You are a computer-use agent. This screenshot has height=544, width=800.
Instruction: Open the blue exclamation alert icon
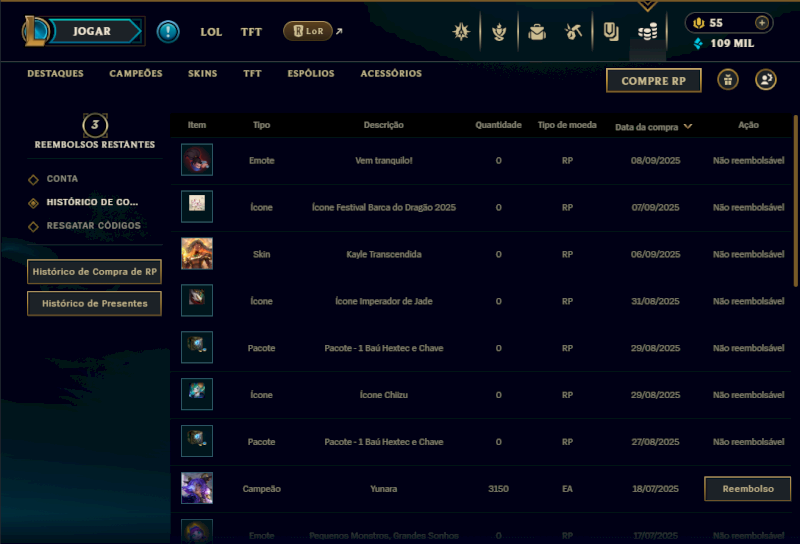pyautogui.click(x=168, y=32)
